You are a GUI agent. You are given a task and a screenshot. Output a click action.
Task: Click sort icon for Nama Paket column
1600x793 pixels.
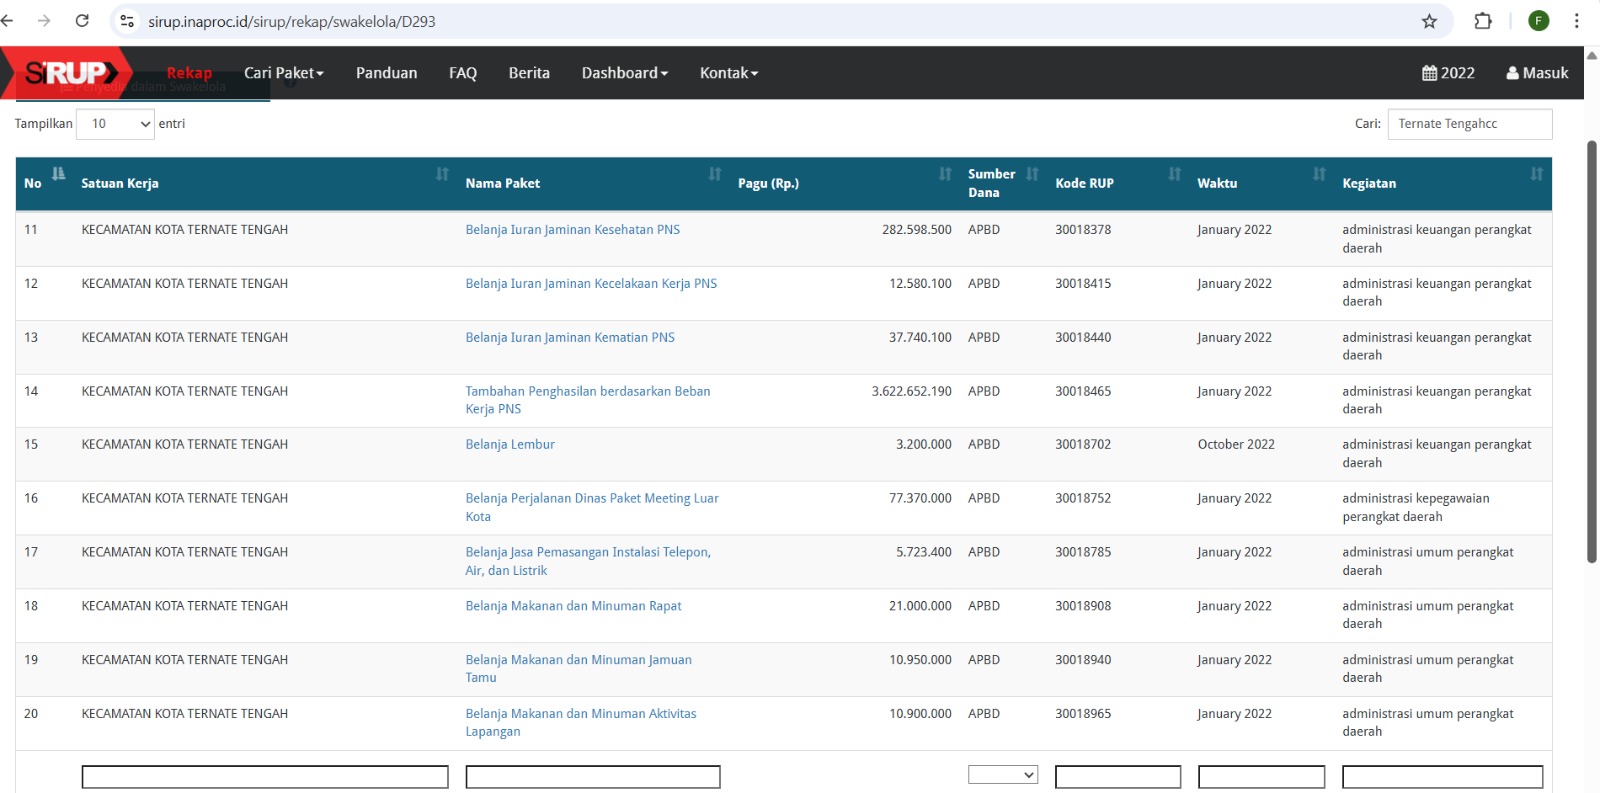(715, 174)
